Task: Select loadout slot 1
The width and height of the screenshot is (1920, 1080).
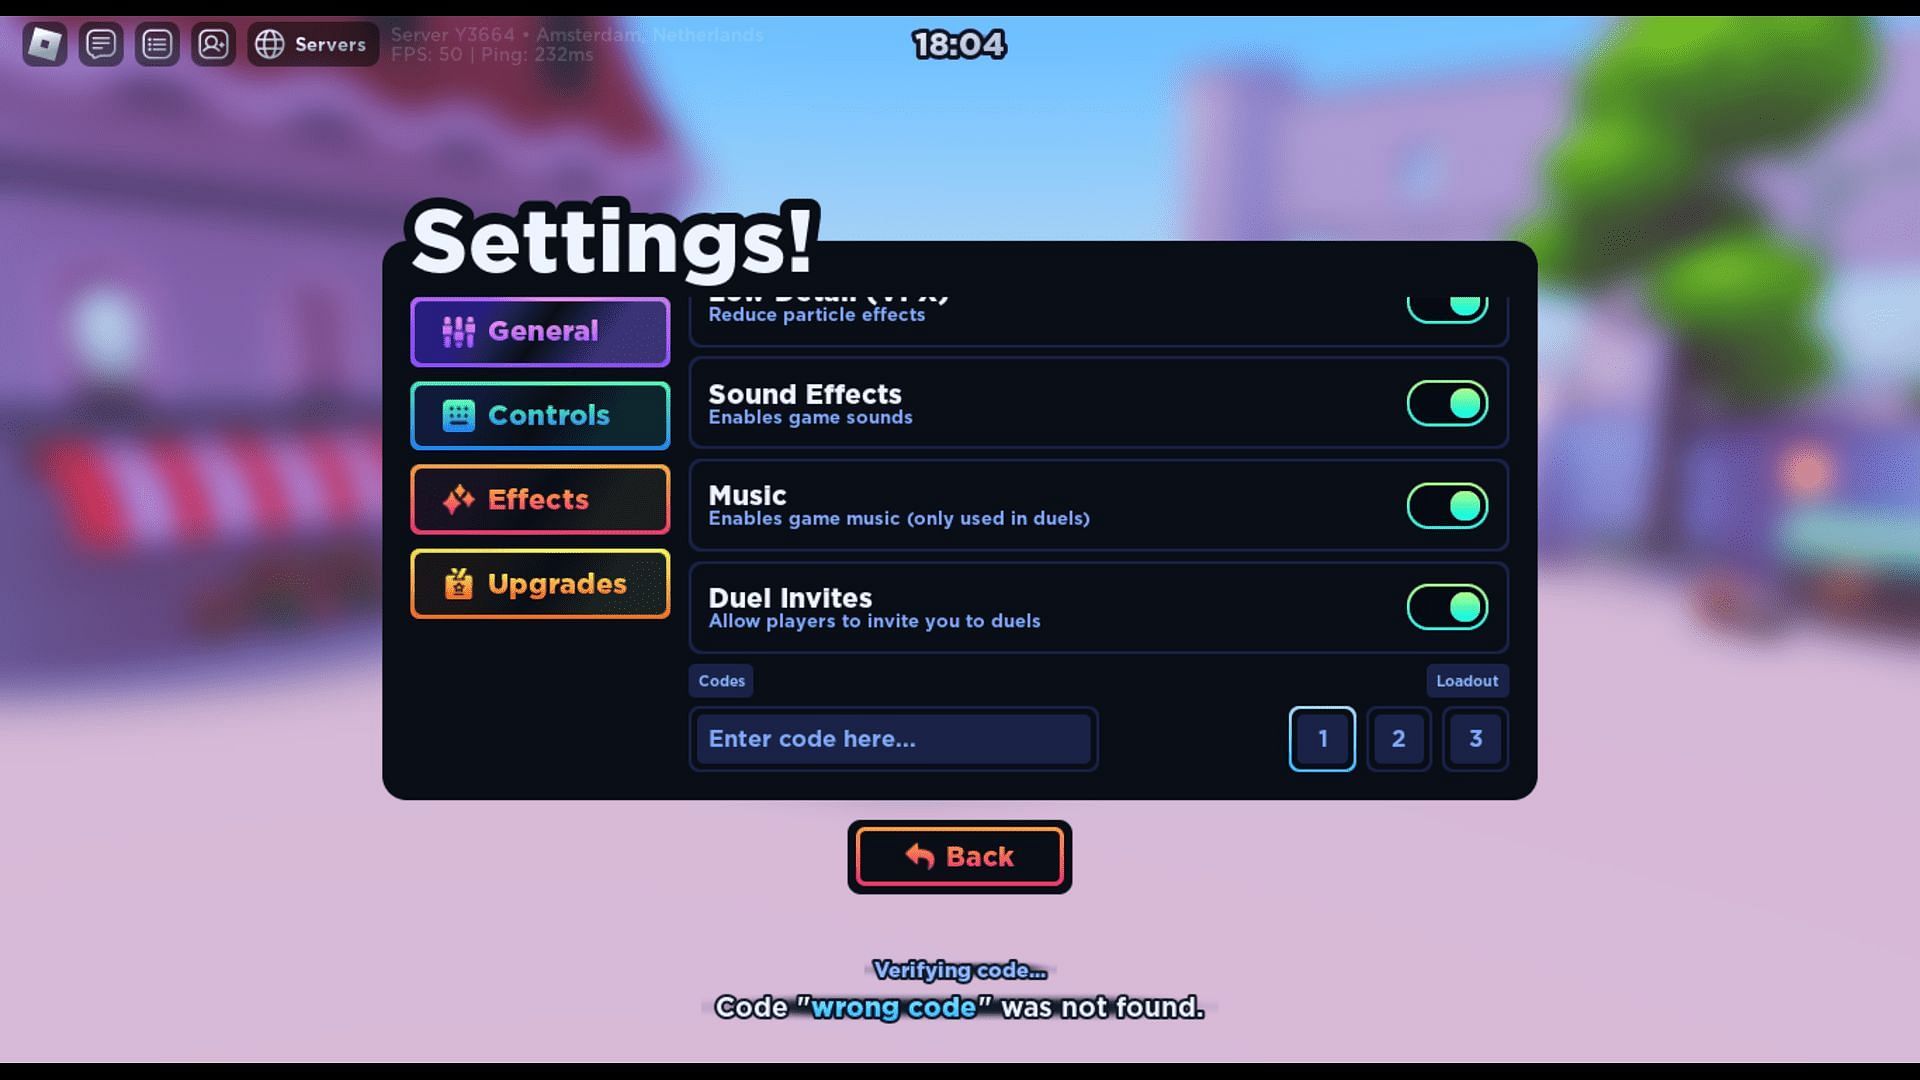Action: (x=1323, y=737)
